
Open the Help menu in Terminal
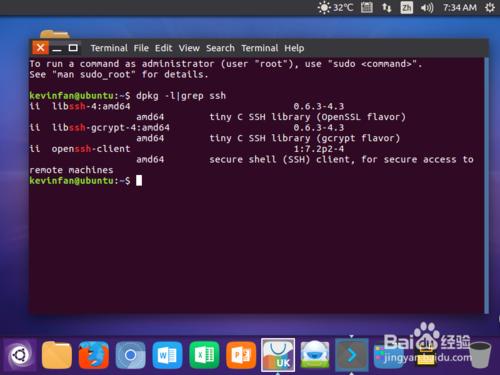pos(294,48)
